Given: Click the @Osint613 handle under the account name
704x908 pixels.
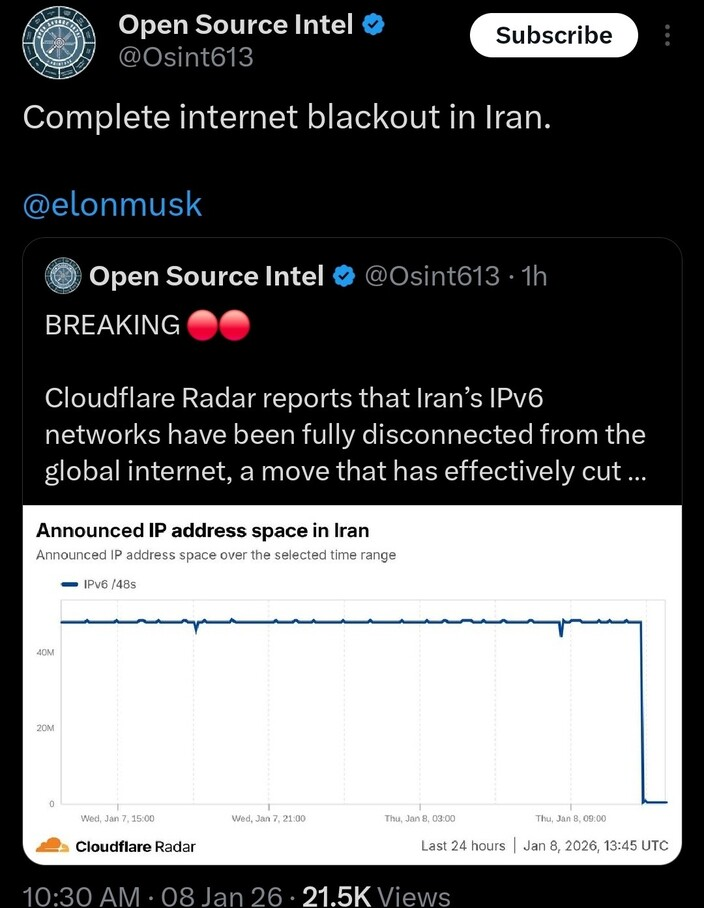Looking at the screenshot, I should pyautogui.click(x=186, y=58).
